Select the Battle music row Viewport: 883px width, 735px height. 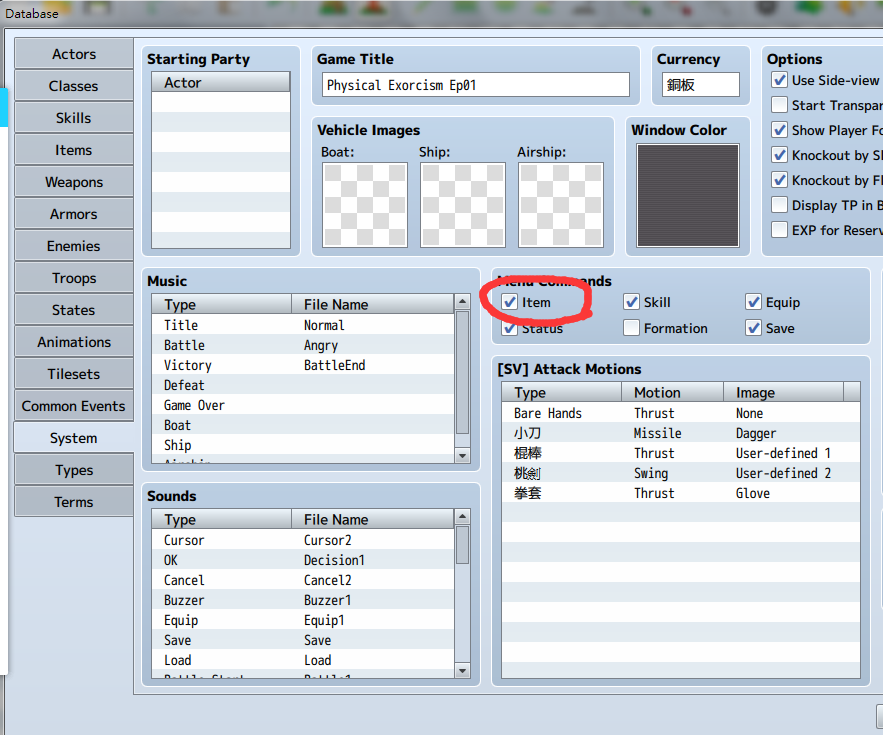point(303,345)
